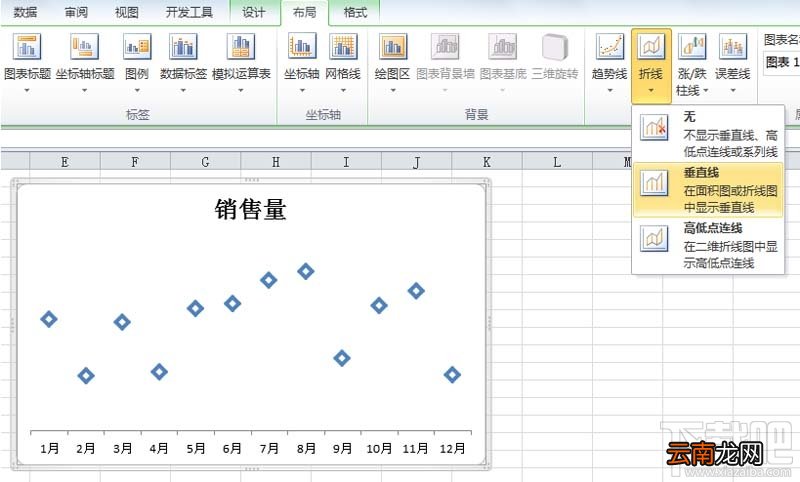Expand the 坐标轴 dropdown arrow

pos(302,90)
